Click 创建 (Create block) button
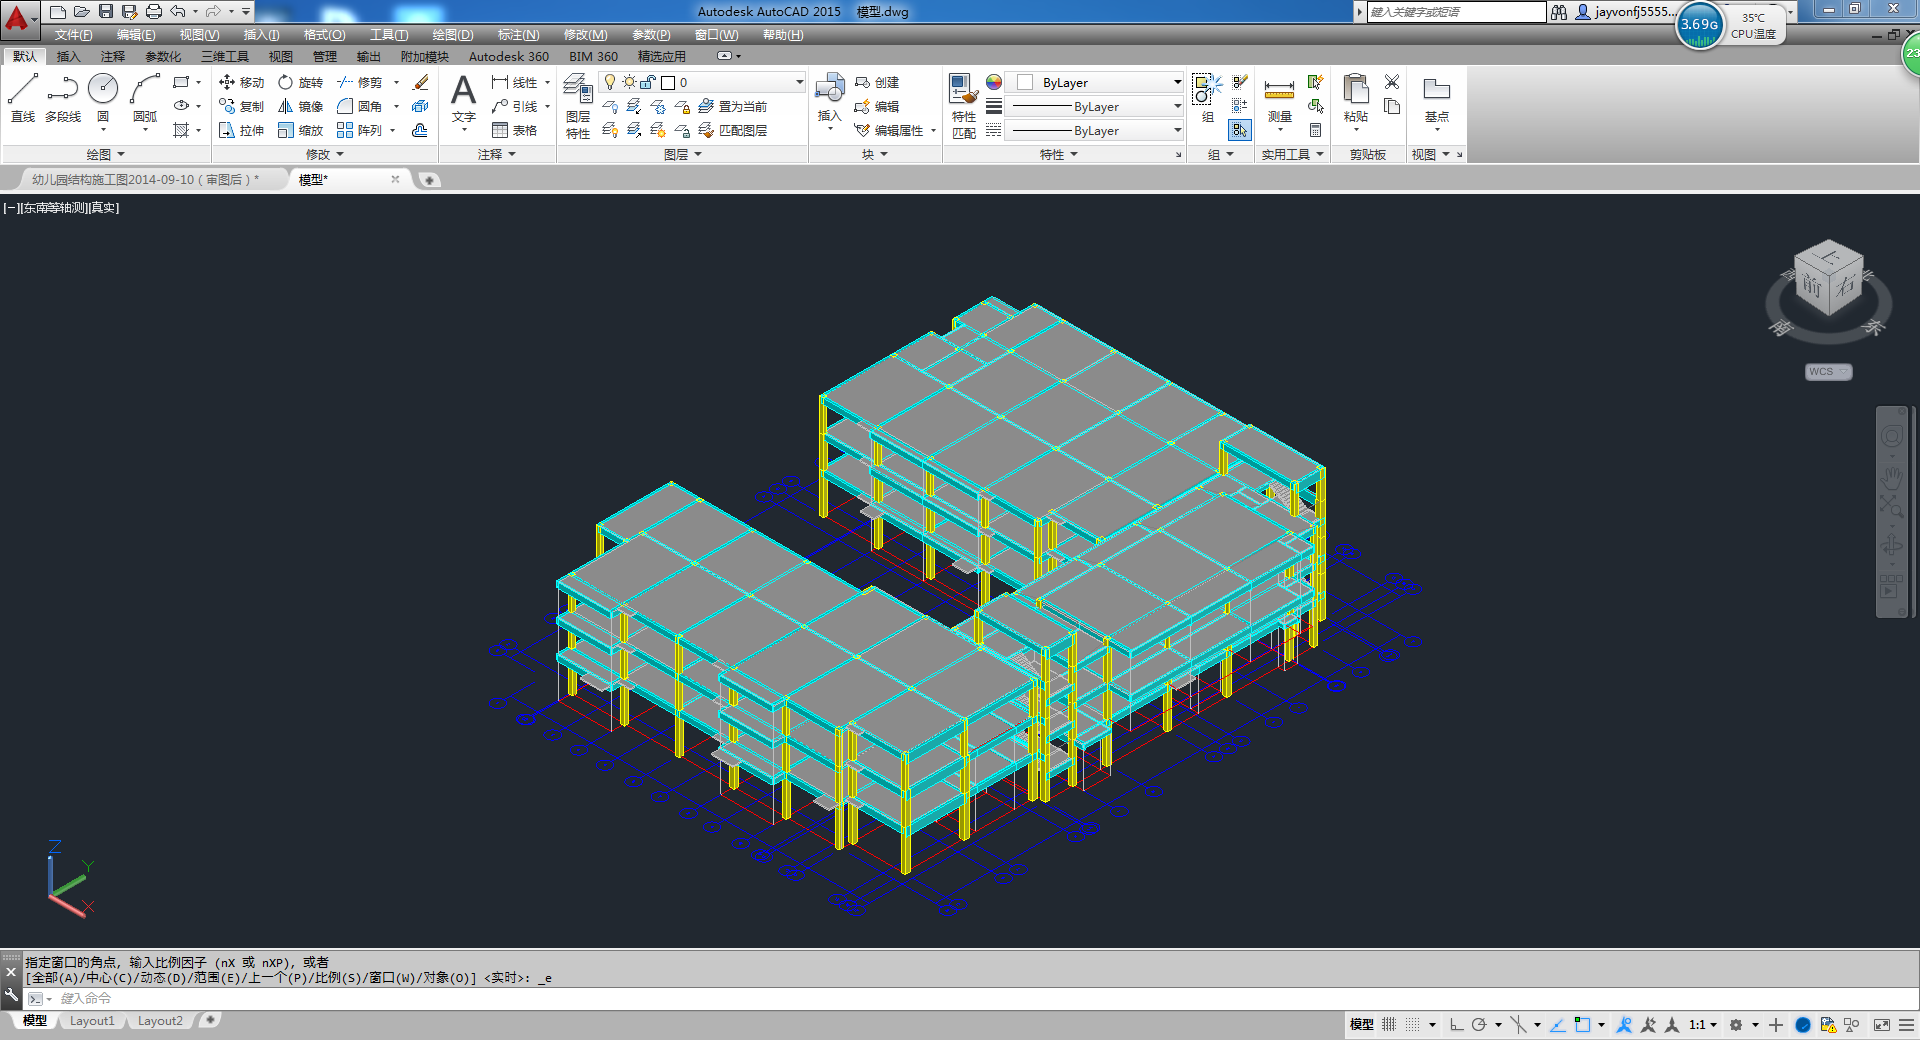Screen dimensions: 1922x1042 [877, 82]
